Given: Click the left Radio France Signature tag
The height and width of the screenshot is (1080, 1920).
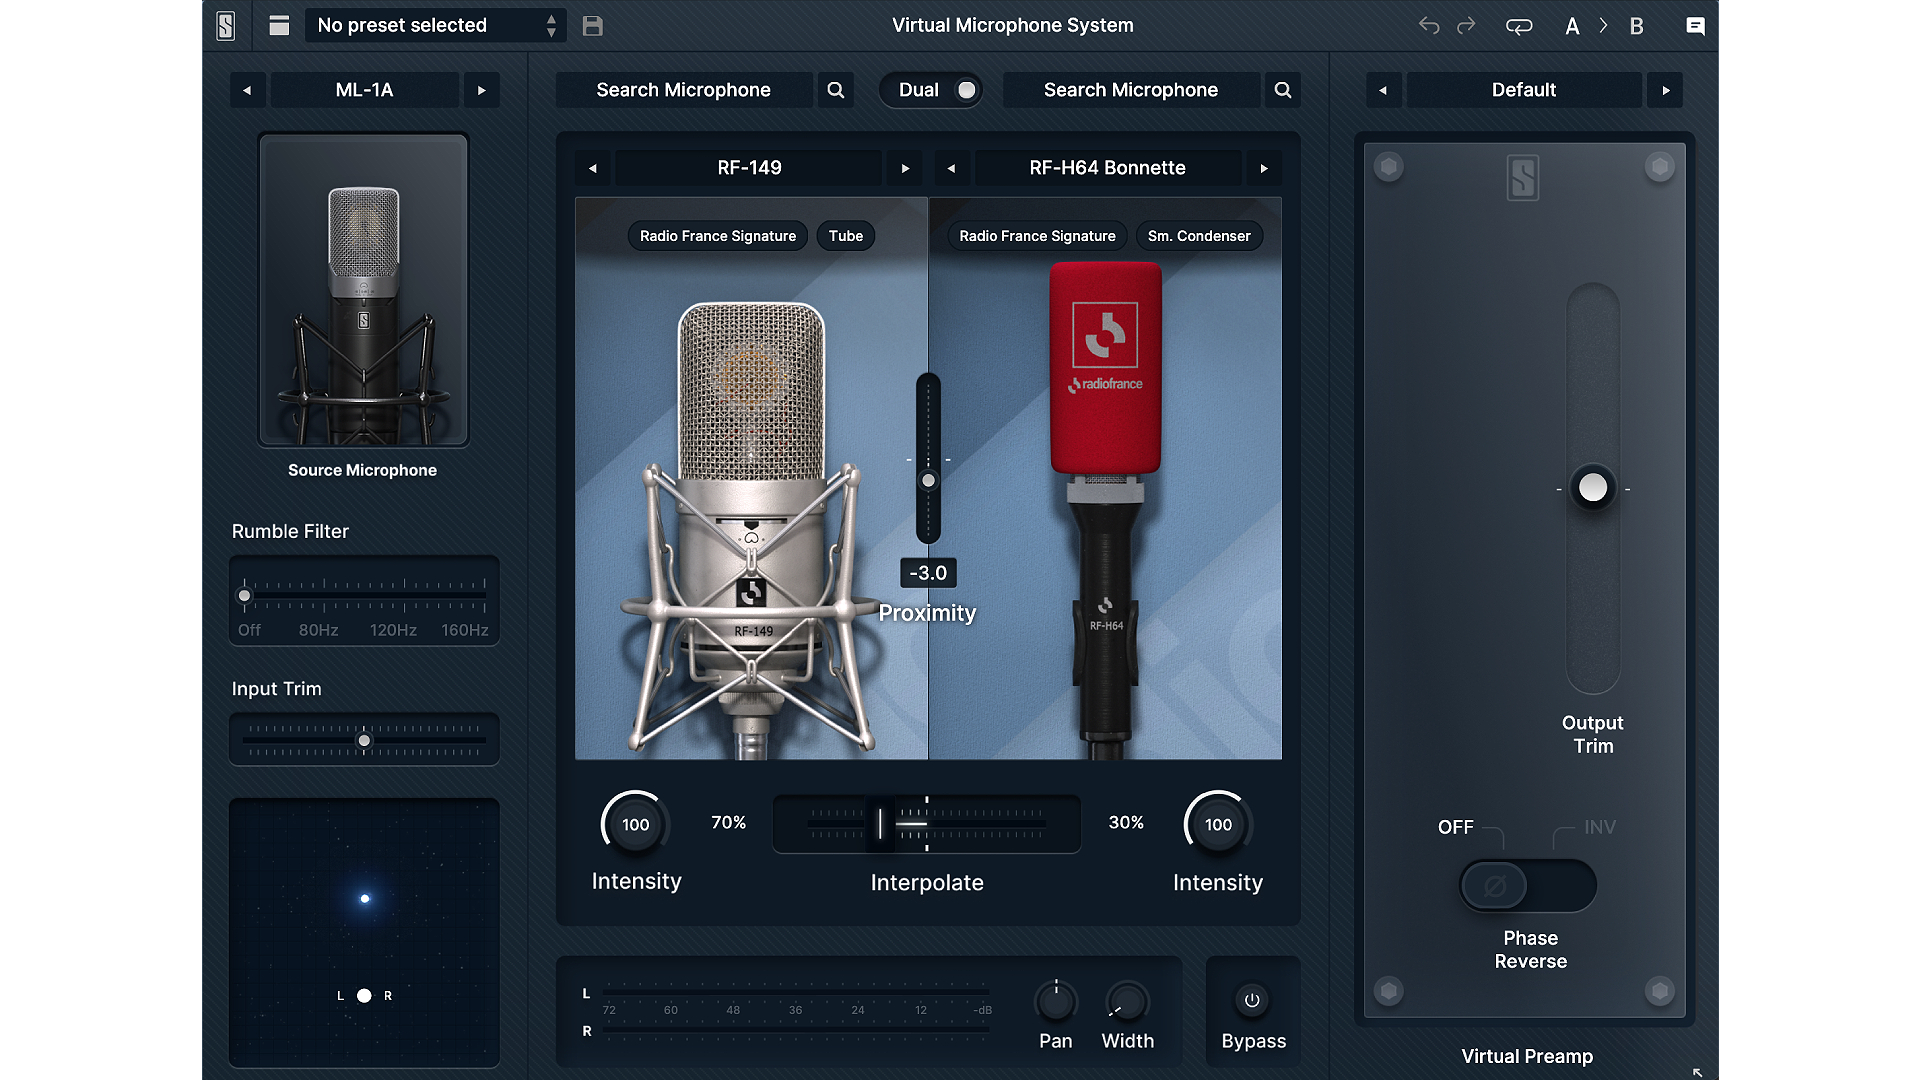Looking at the screenshot, I should pyautogui.click(x=718, y=236).
